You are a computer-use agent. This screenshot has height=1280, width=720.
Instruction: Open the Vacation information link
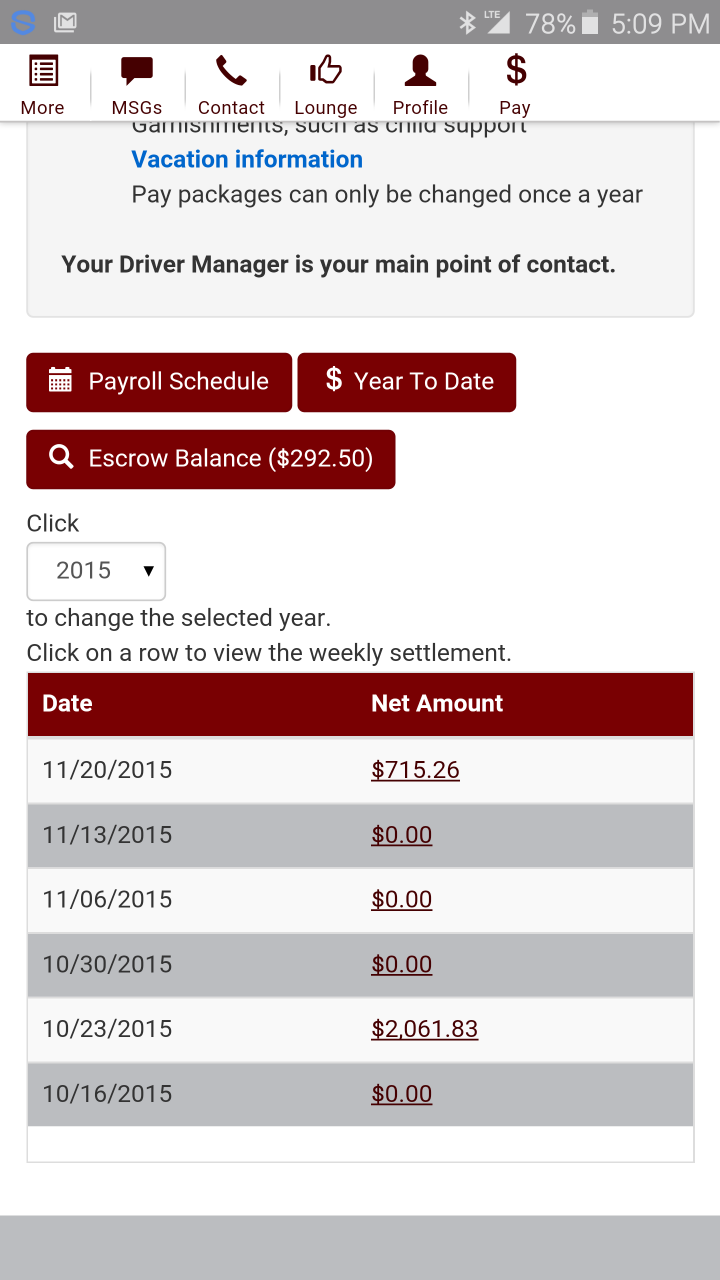point(247,159)
